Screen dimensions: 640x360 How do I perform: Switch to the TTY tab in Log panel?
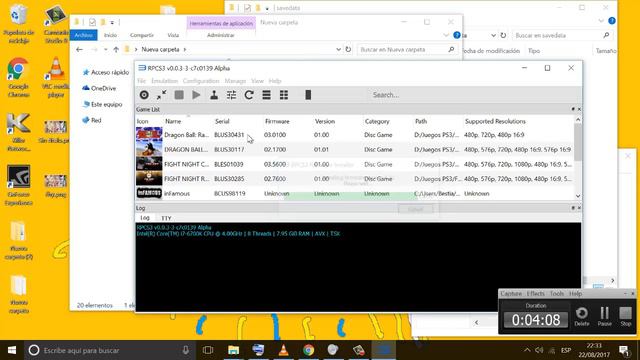tap(166, 218)
